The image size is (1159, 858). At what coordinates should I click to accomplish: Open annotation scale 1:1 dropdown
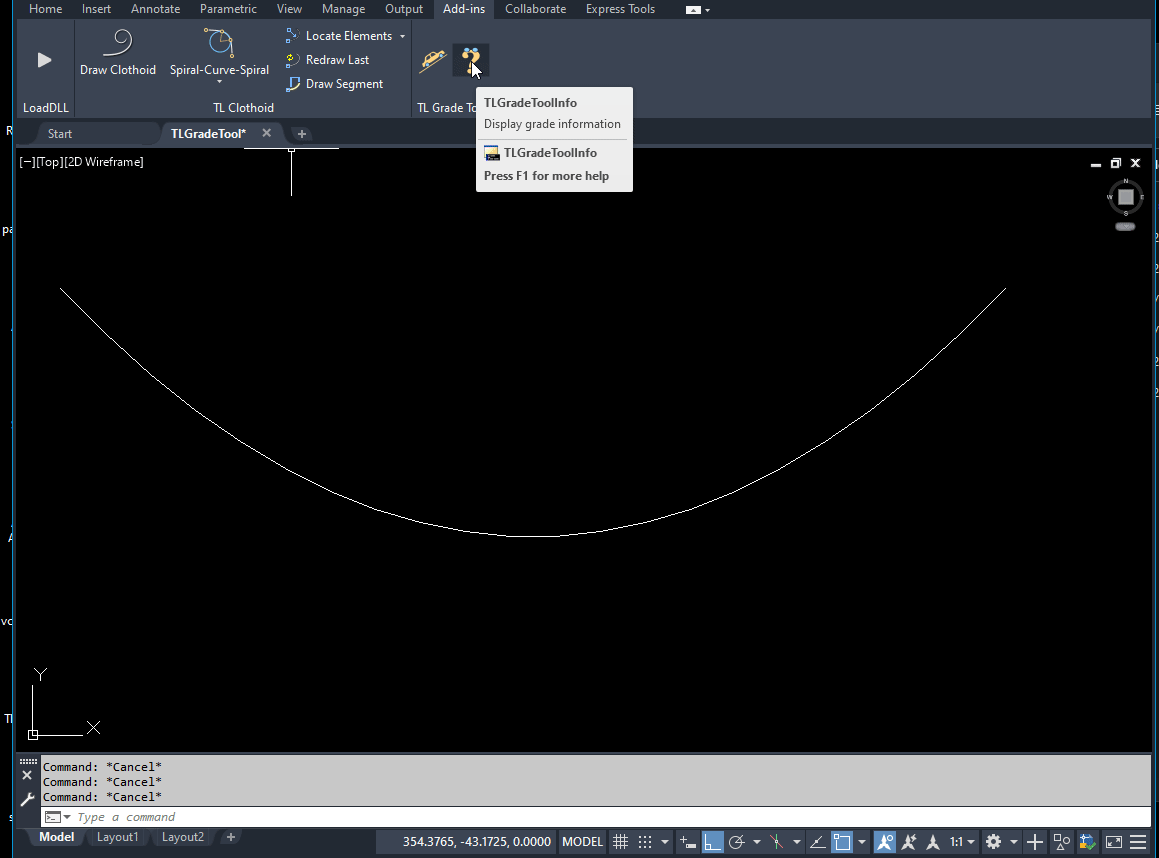pyautogui.click(x=962, y=842)
